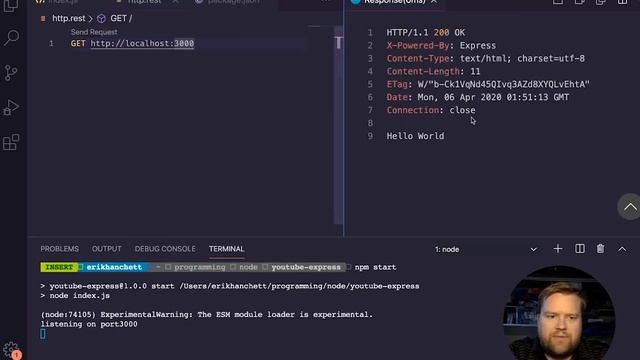Click 'GET /' breadcrumb symbol
Screen dimensions: 640x360
[121, 18]
